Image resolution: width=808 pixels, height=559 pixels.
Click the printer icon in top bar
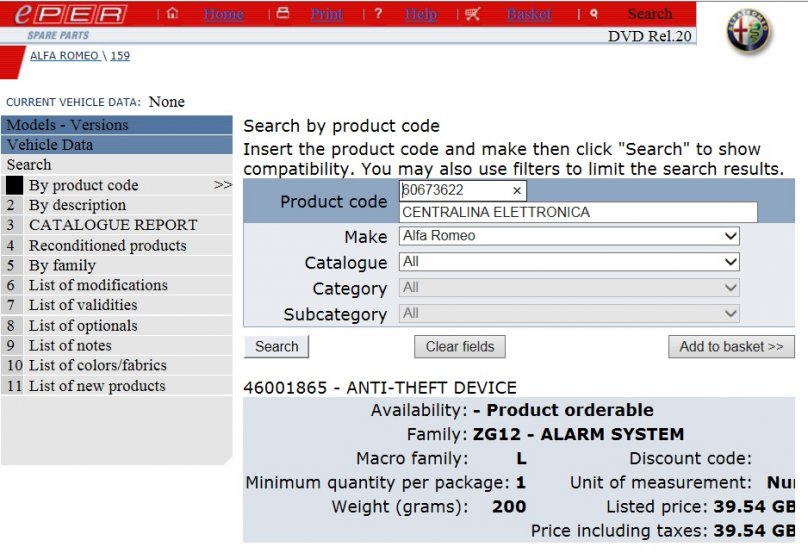pyautogui.click(x=282, y=14)
